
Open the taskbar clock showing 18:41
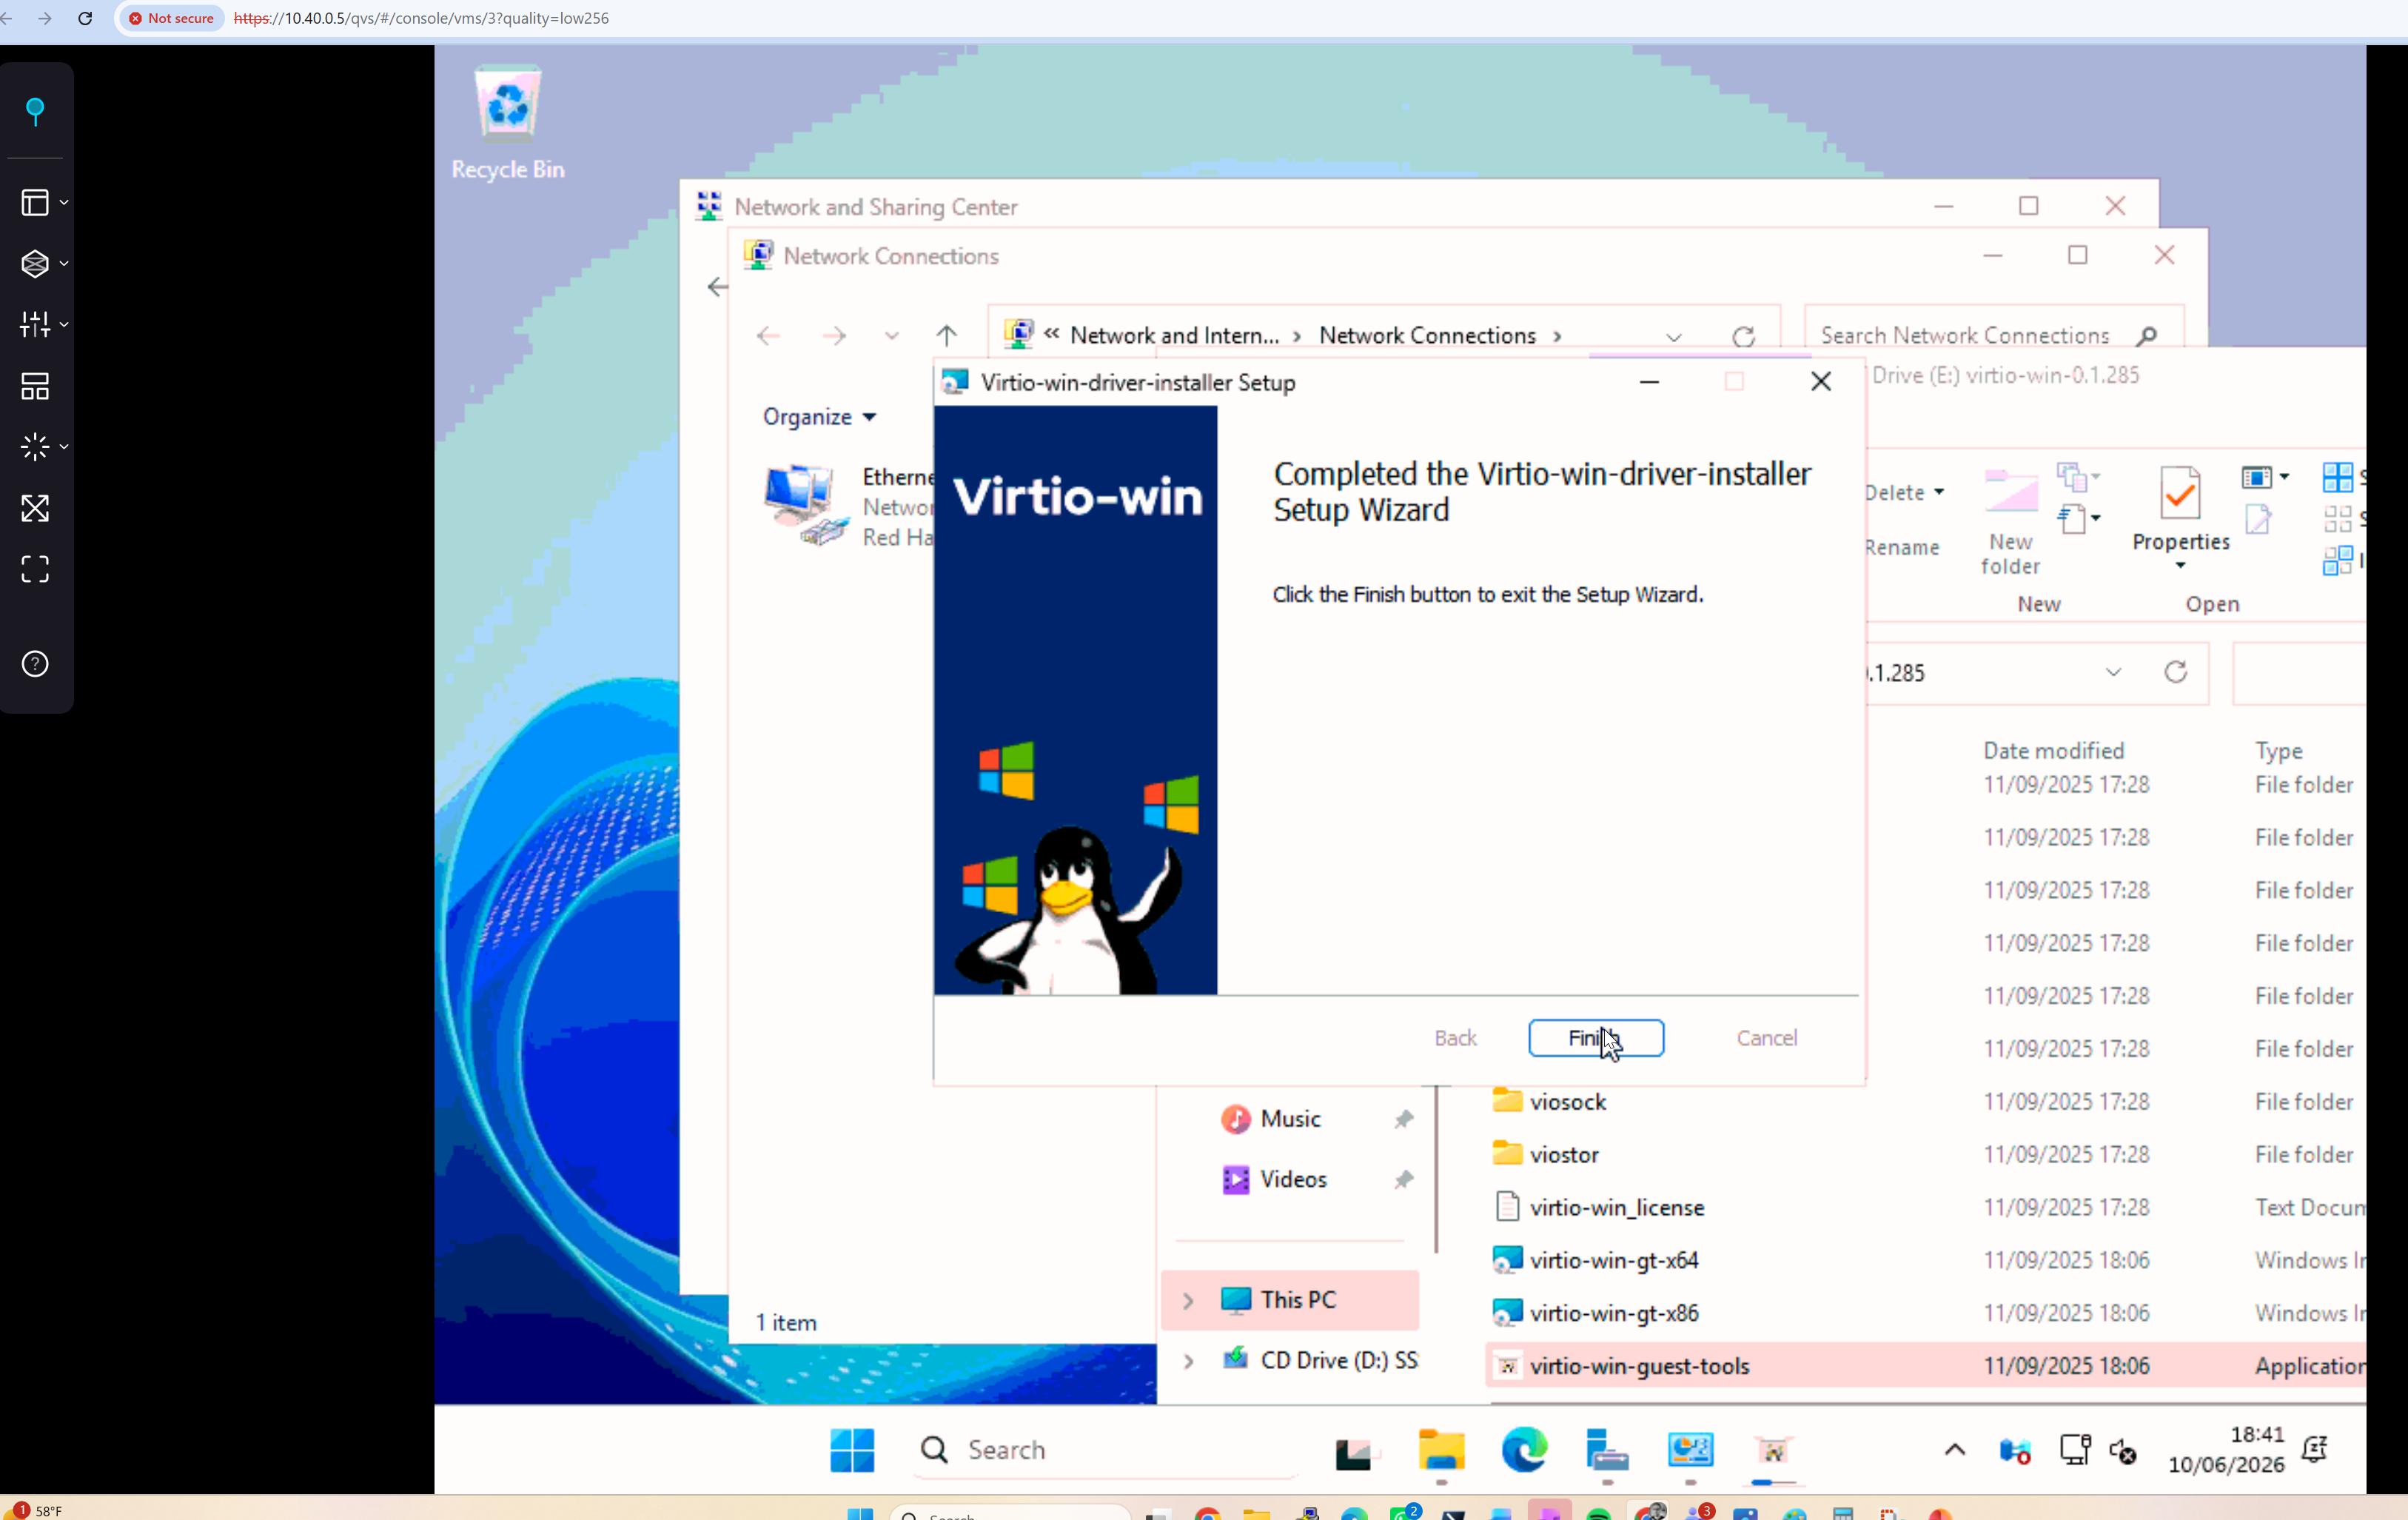(x=2227, y=1450)
